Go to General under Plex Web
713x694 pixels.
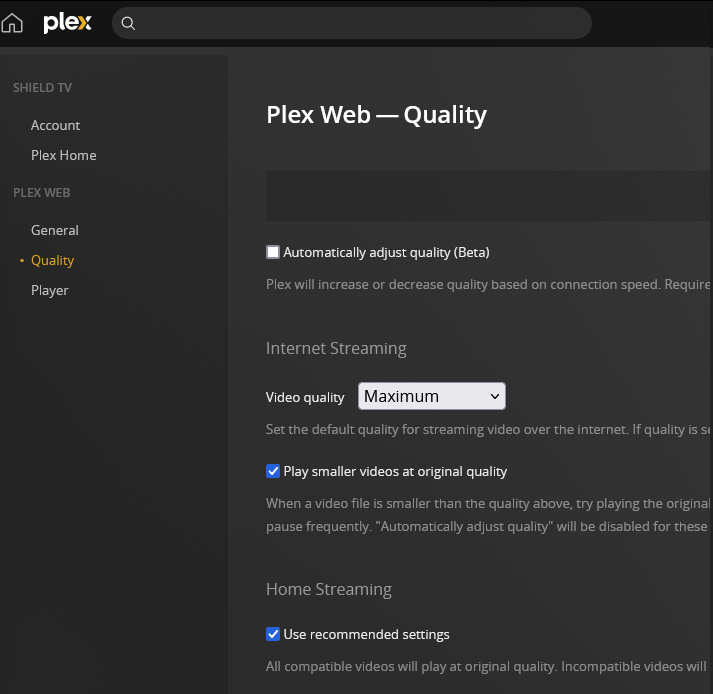[x=54, y=230]
